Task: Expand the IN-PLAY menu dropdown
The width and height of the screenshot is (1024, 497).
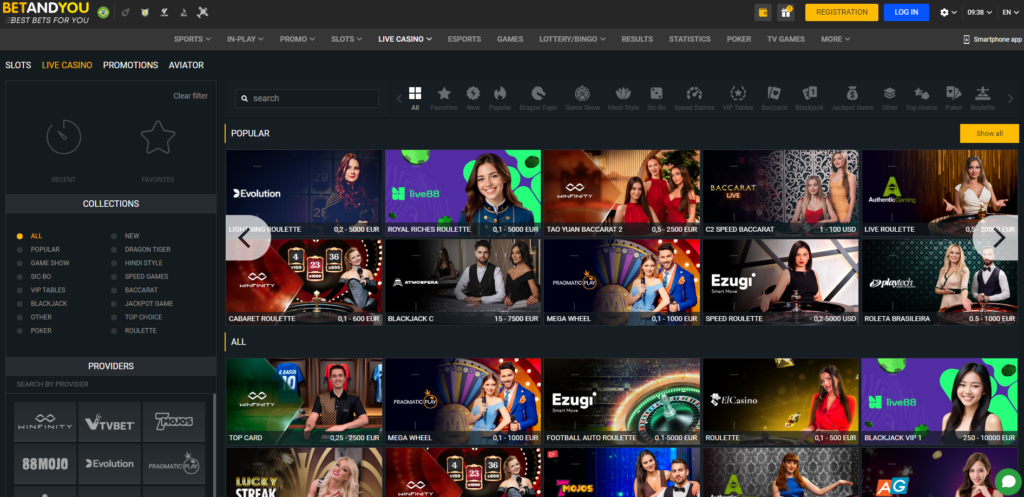Action: coord(246,39)
